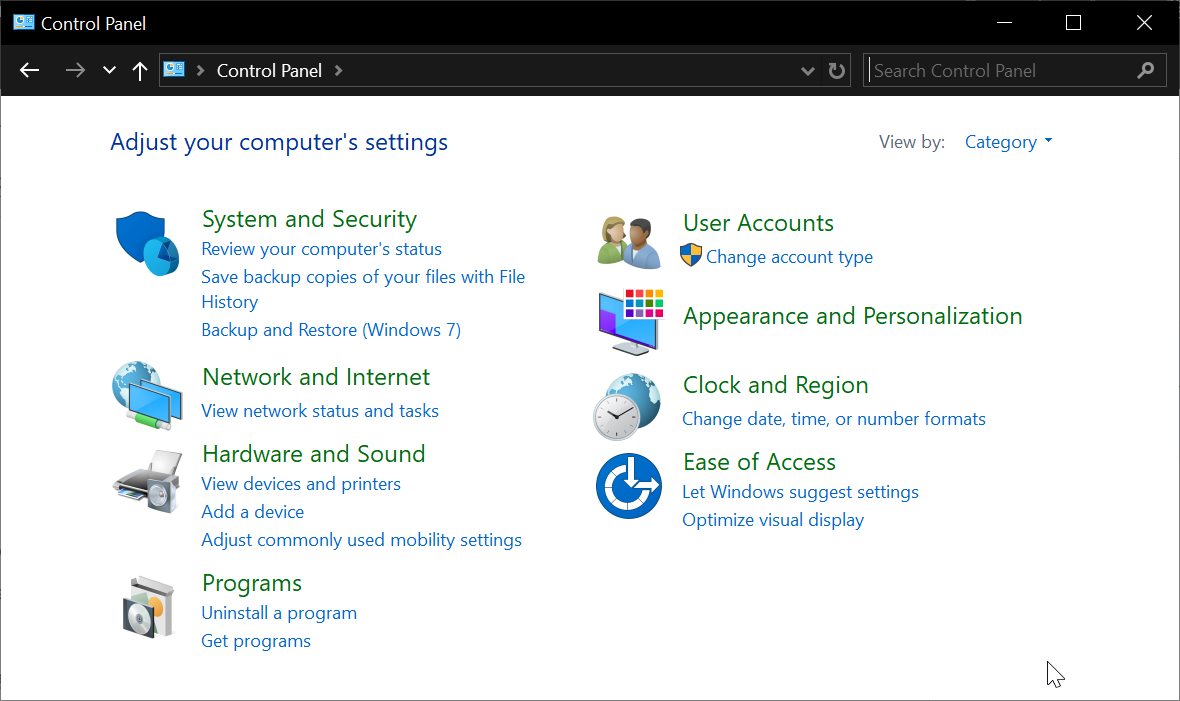Click Add a device link
Image resolution: width=1180 pixels, height=701 pixels.
[x=253, y=511]
